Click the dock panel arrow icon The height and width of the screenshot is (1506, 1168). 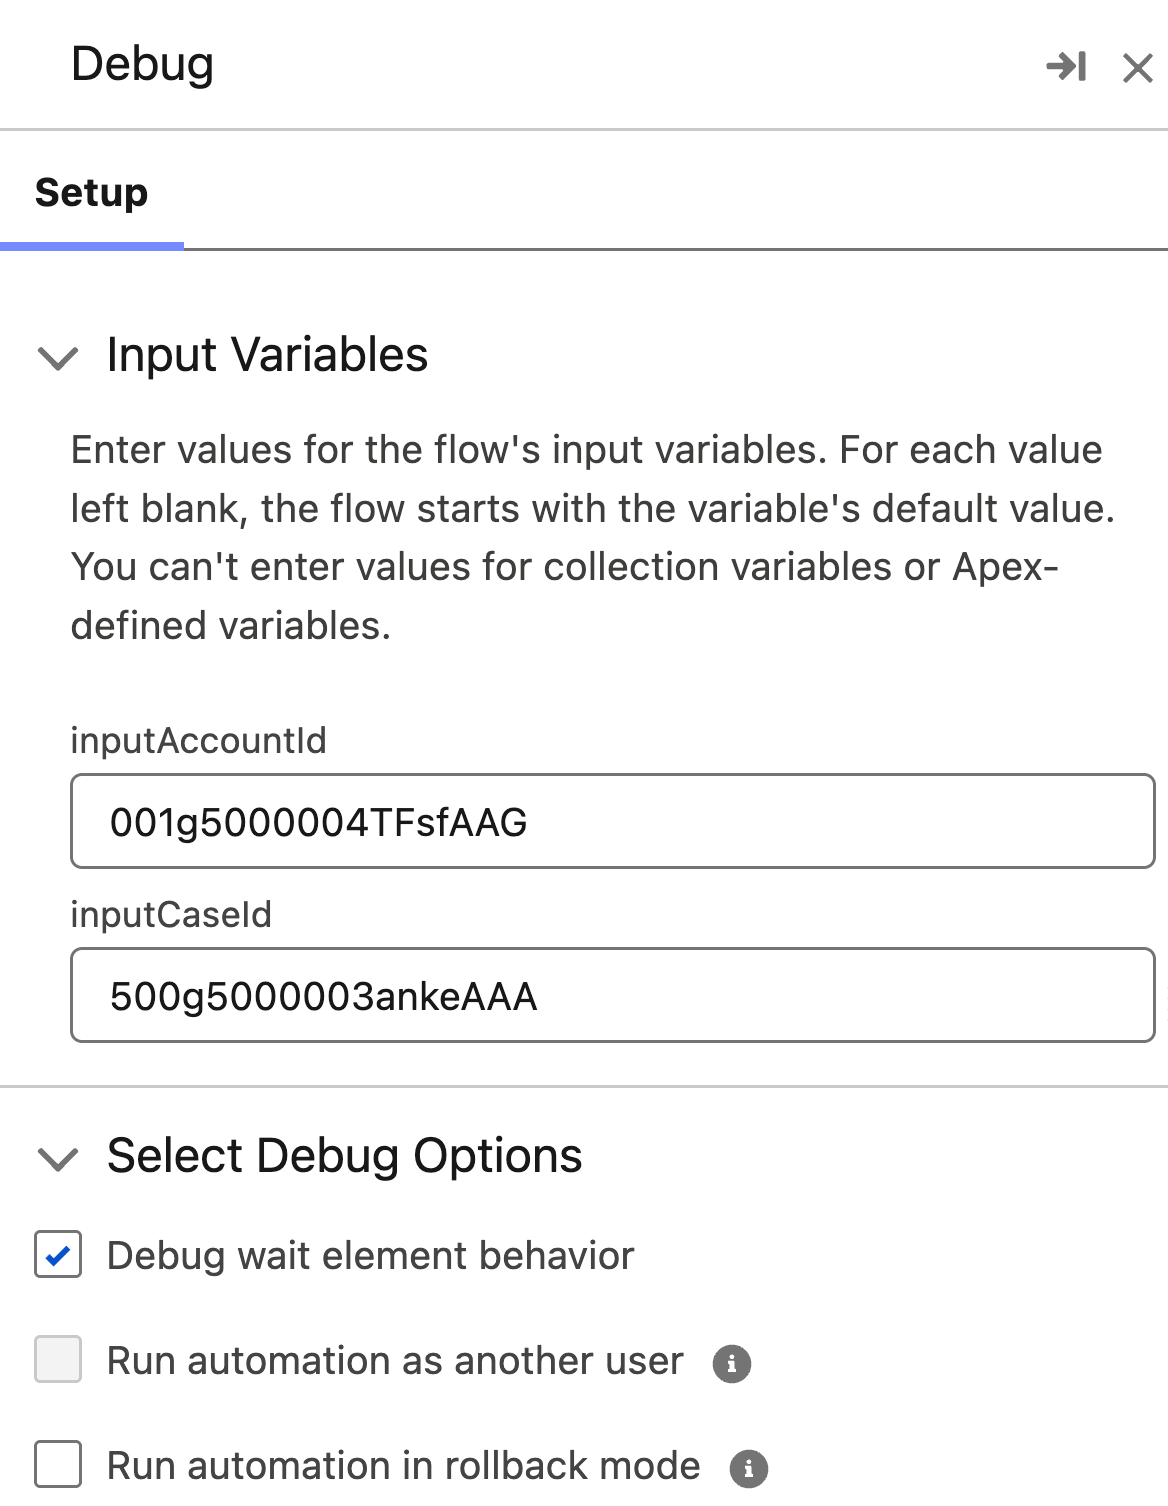coord(1066,67)
